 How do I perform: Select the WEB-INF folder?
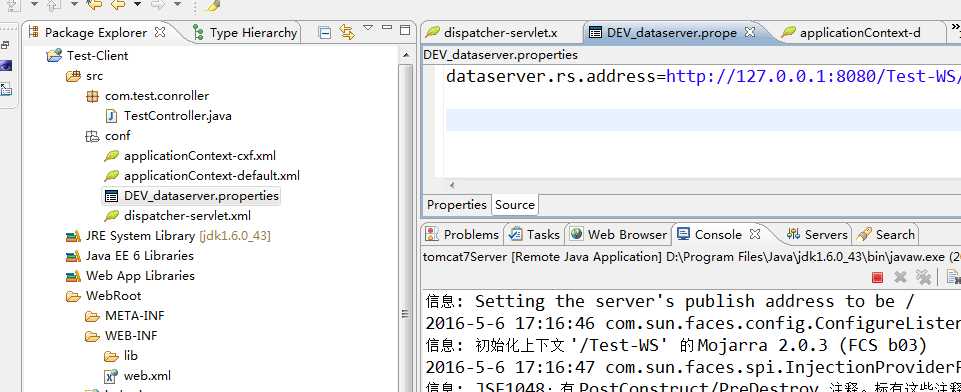tap(121, 336)
